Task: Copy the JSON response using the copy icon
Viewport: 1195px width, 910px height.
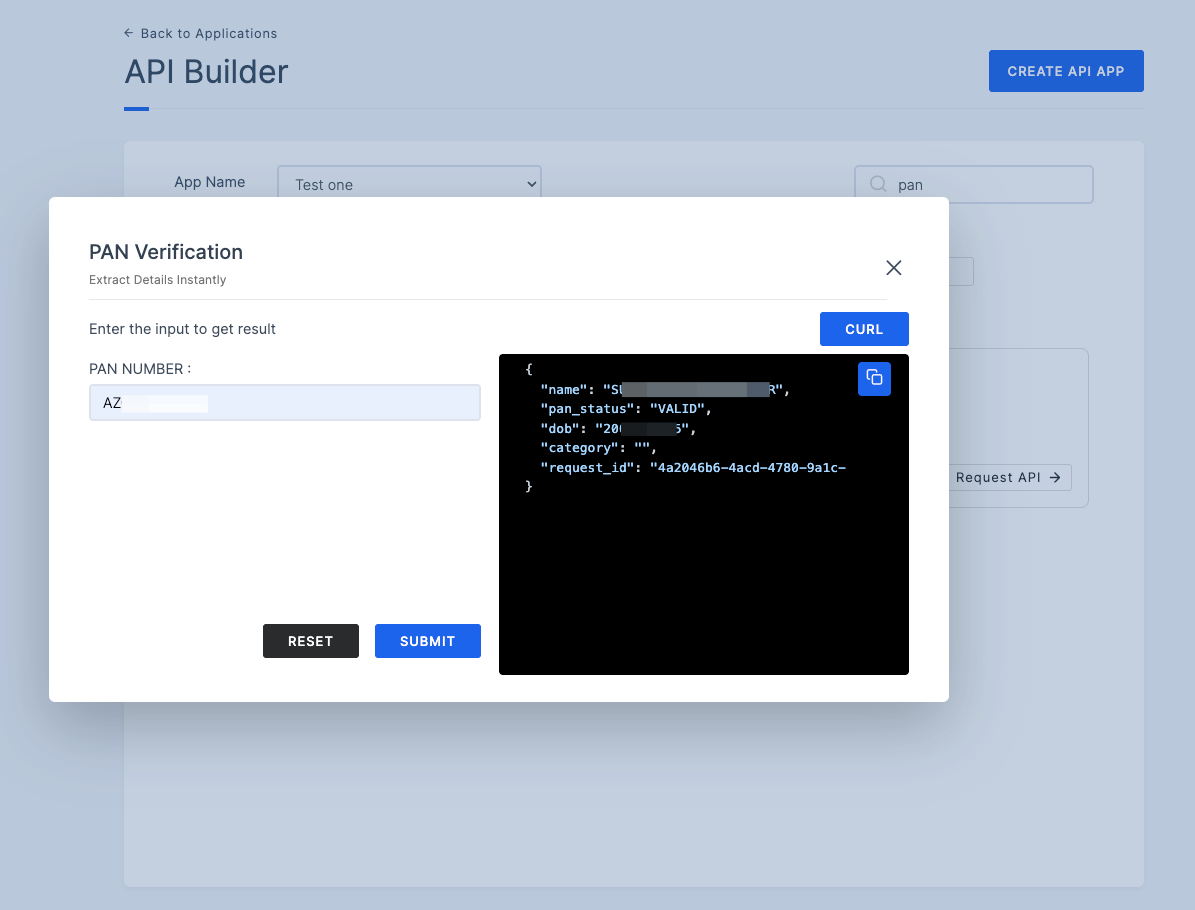Action: 874,378
